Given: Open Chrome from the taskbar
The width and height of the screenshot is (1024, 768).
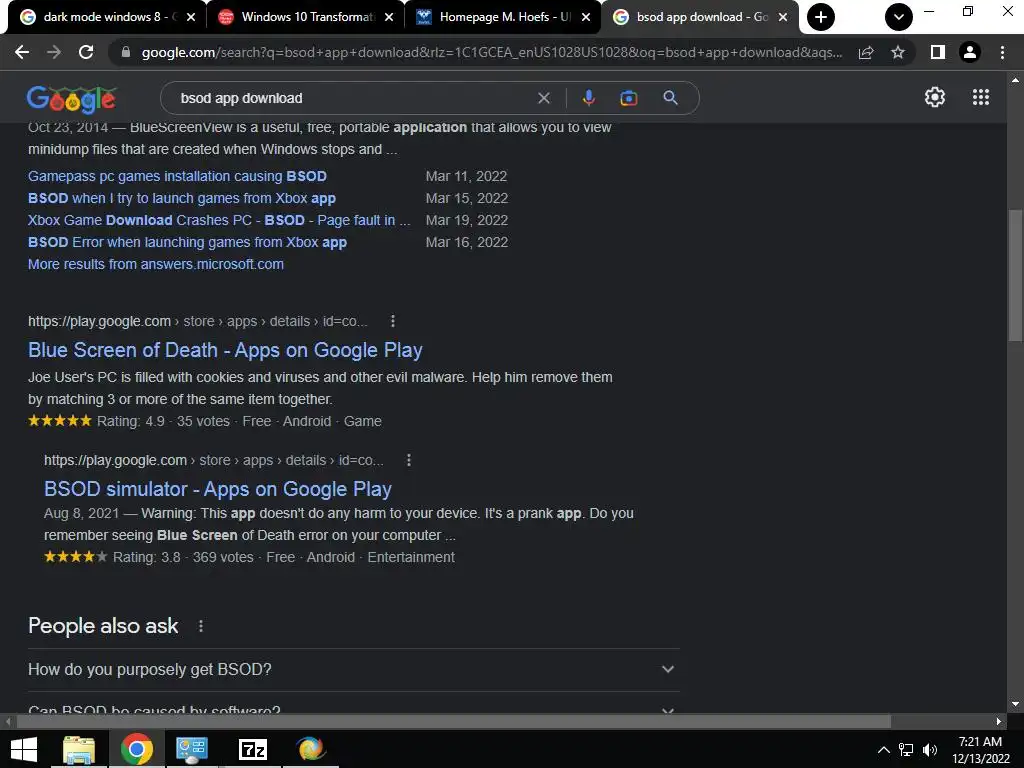Looking at the screenshot, I should tap(137, 750).
